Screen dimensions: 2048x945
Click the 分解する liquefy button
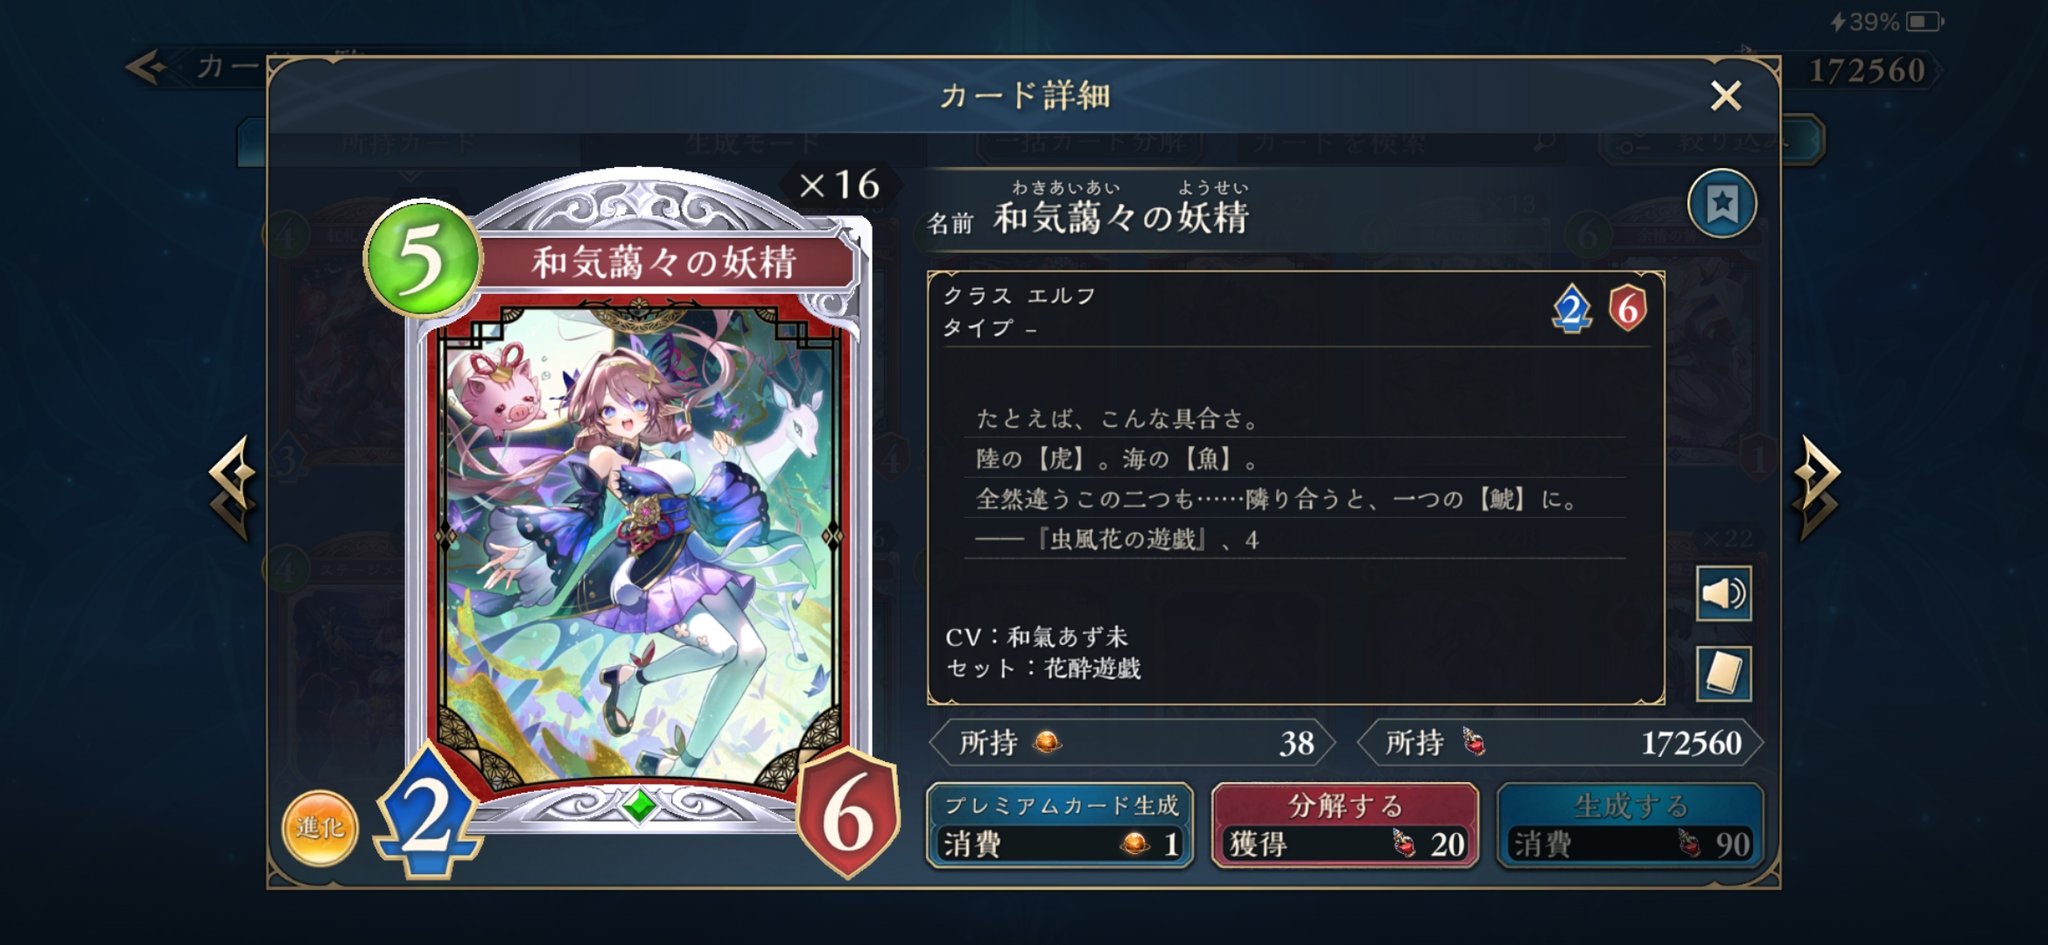click(1345, 825)
